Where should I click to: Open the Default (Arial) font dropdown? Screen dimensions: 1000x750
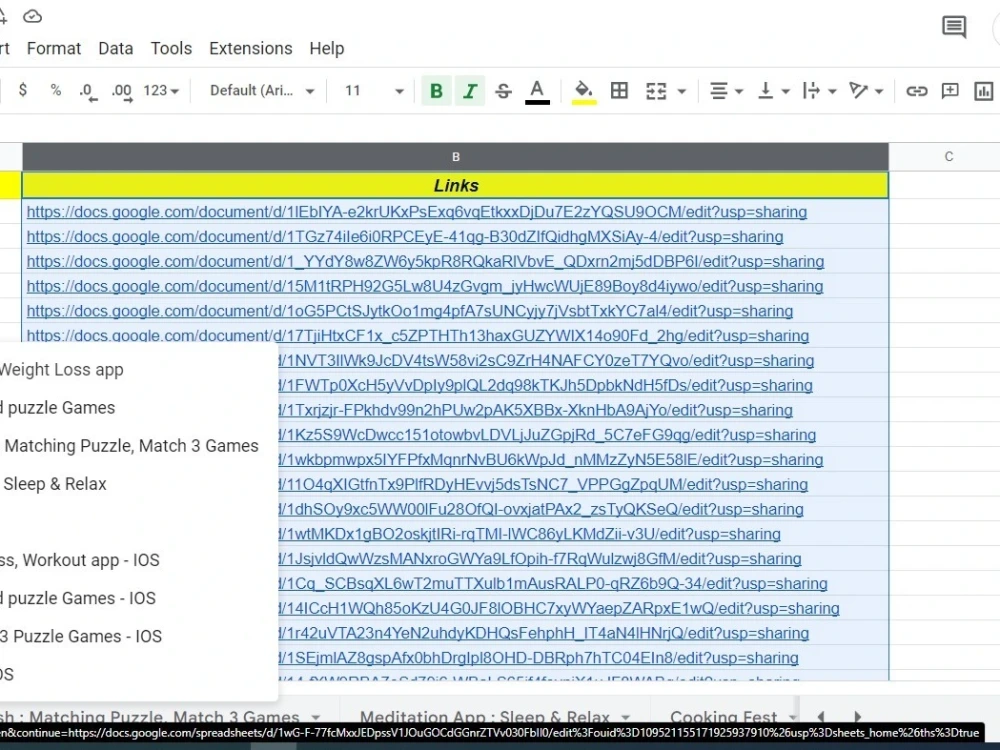pyautogui.click(x=262, y=91)
